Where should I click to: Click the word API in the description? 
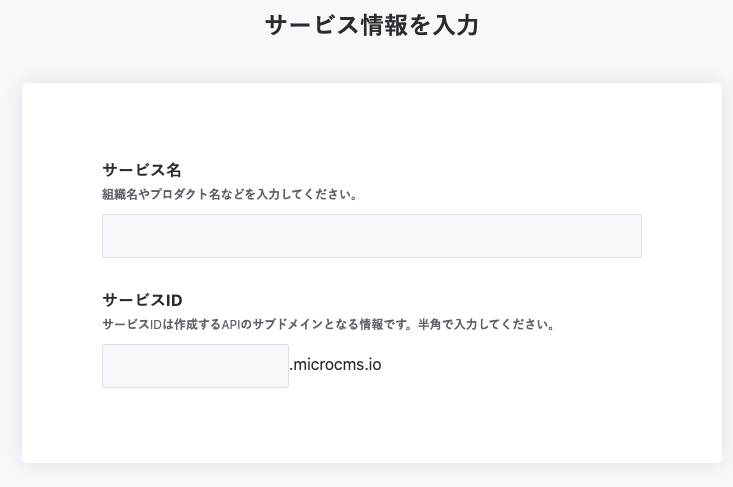[x=230, y=324]
